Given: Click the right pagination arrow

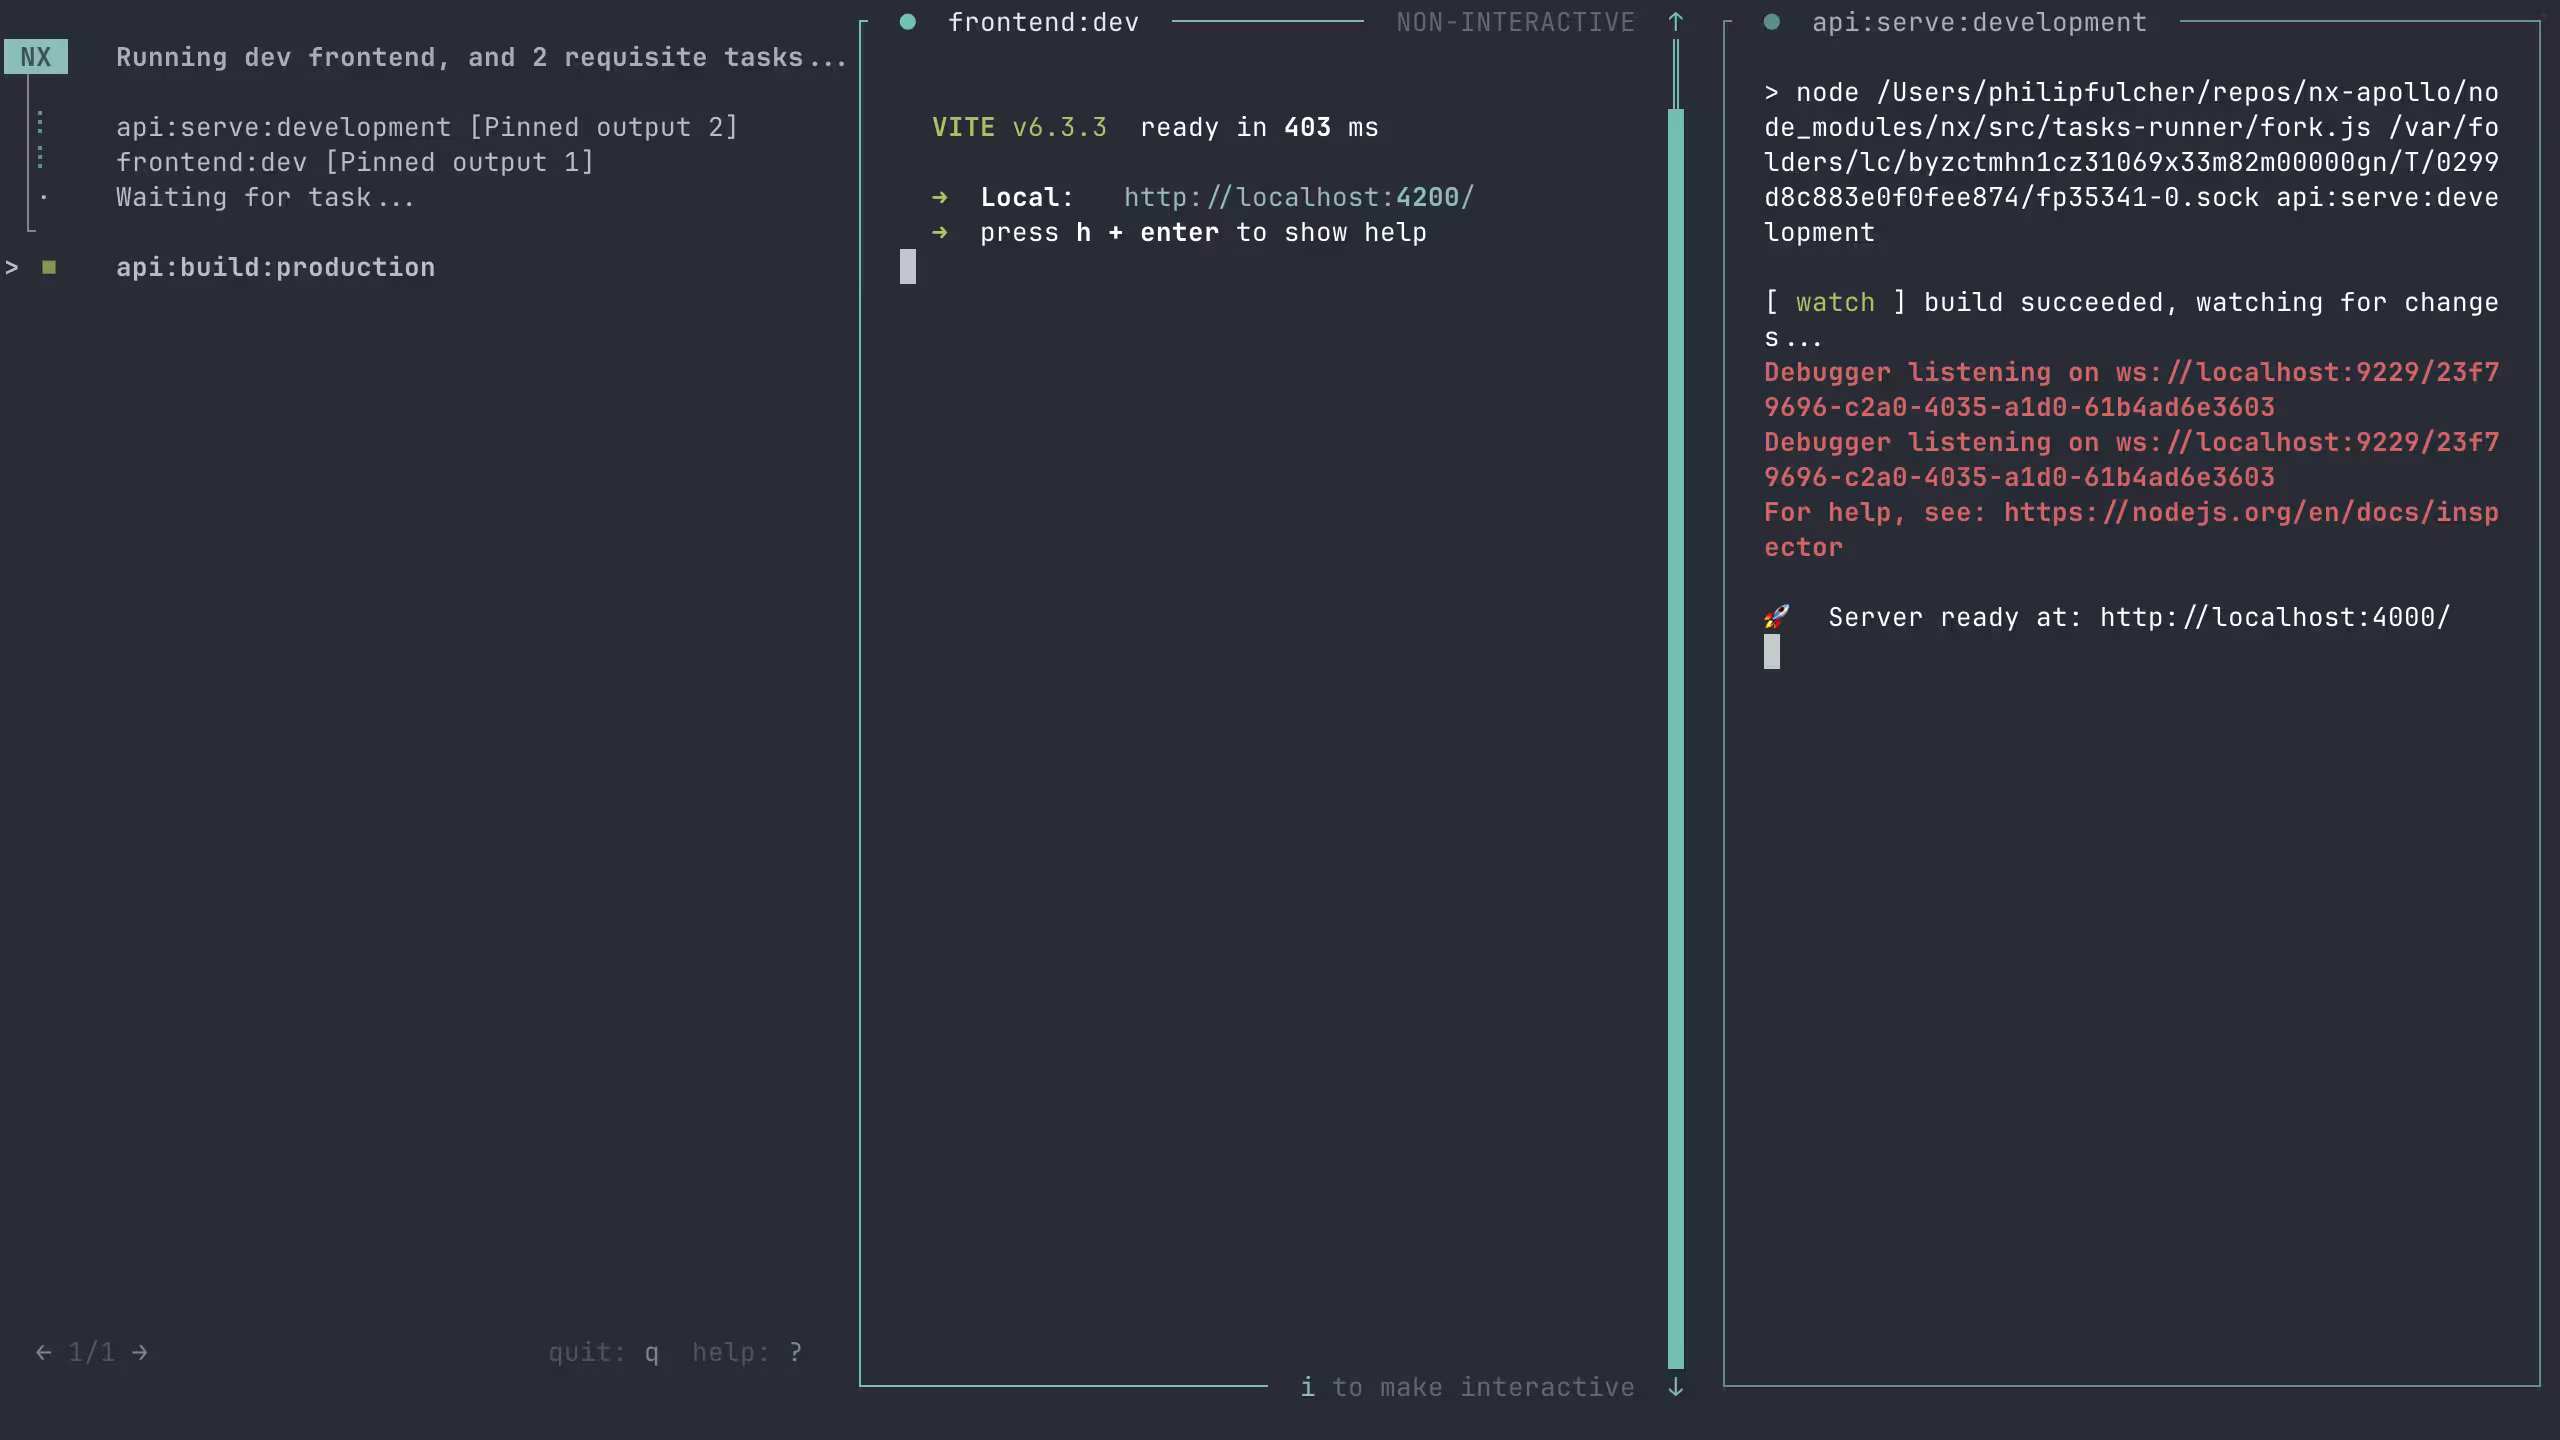Looking at the screenshot, I should click(140, 1351).
